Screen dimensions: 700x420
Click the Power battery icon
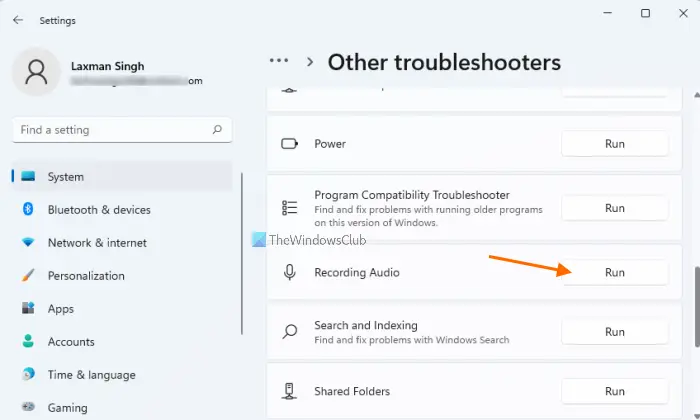[289, 144]
